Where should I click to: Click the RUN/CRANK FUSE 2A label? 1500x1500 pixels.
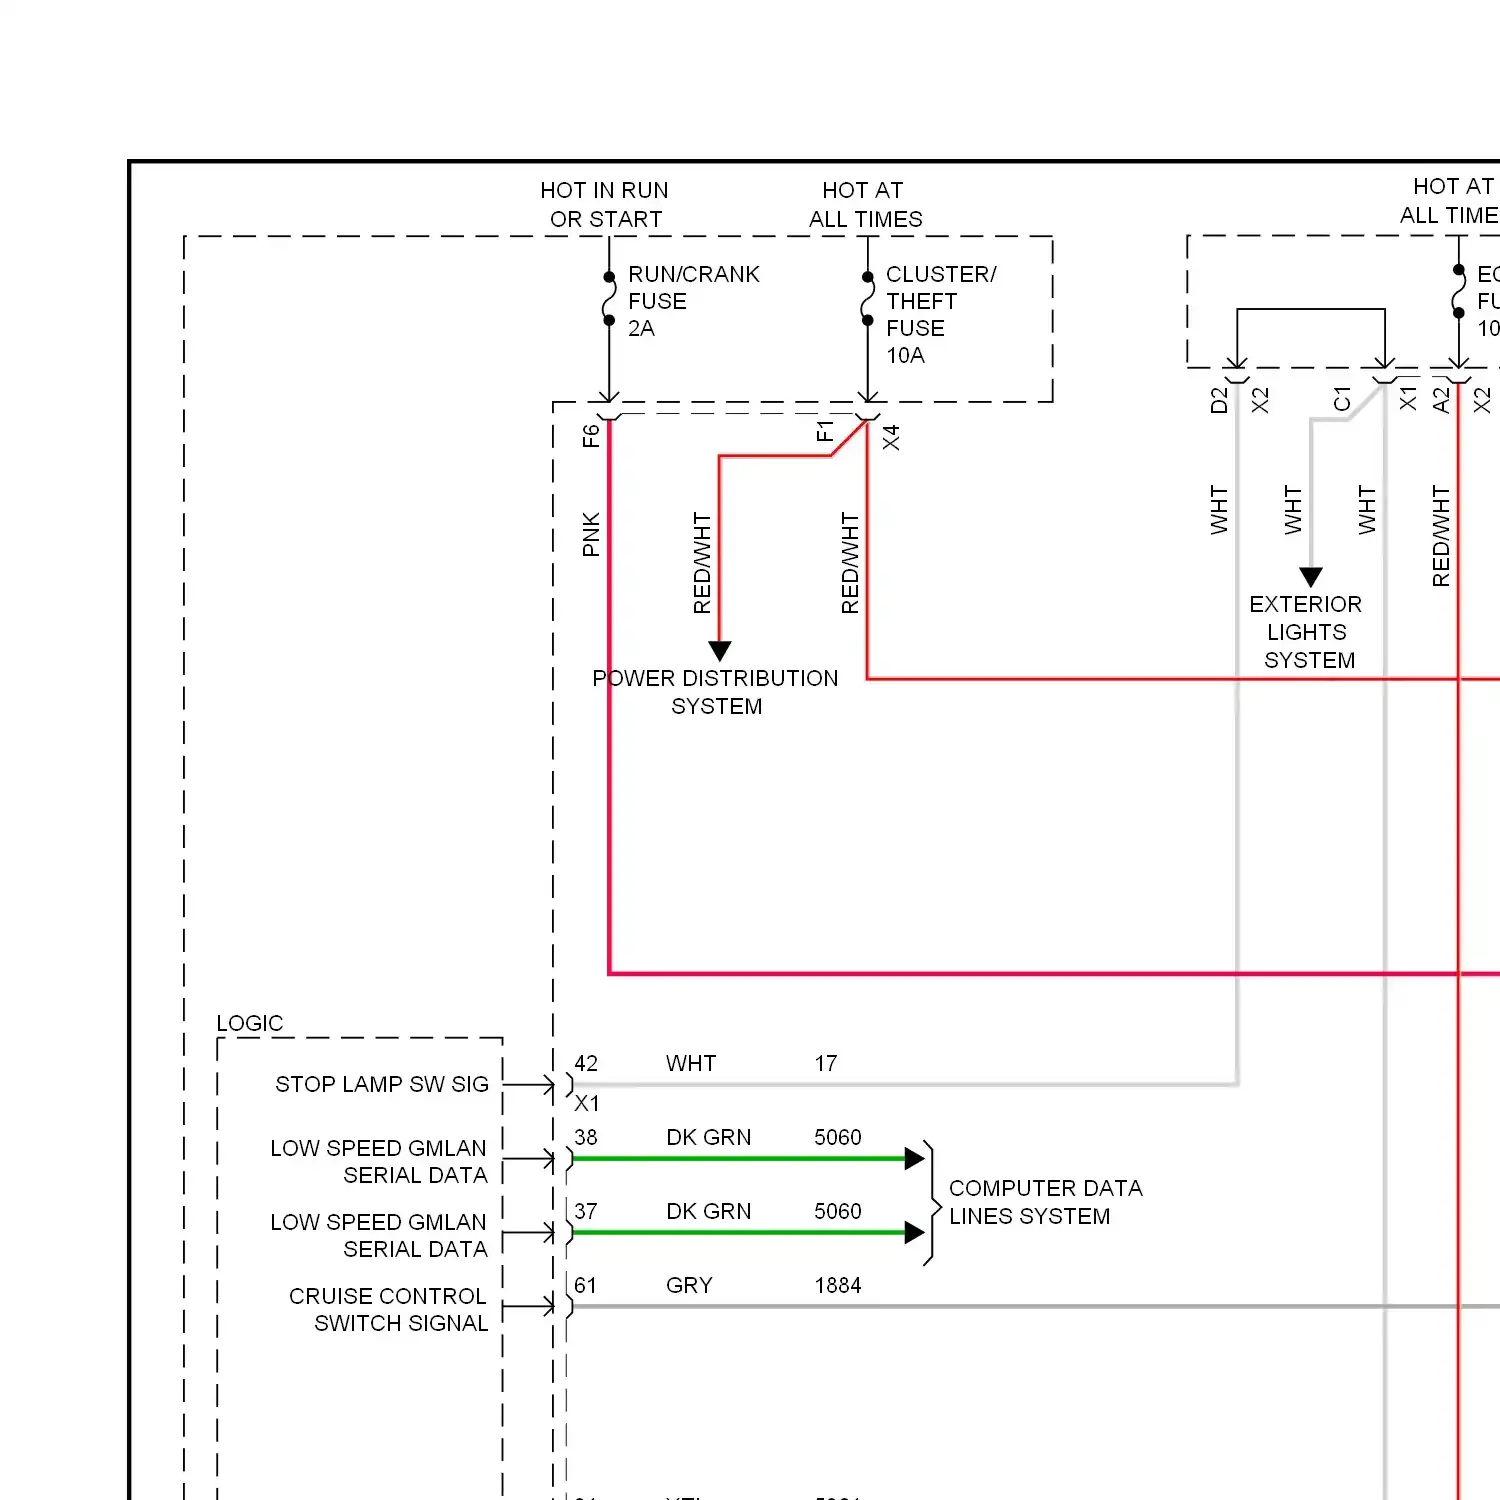click(693, 301)
